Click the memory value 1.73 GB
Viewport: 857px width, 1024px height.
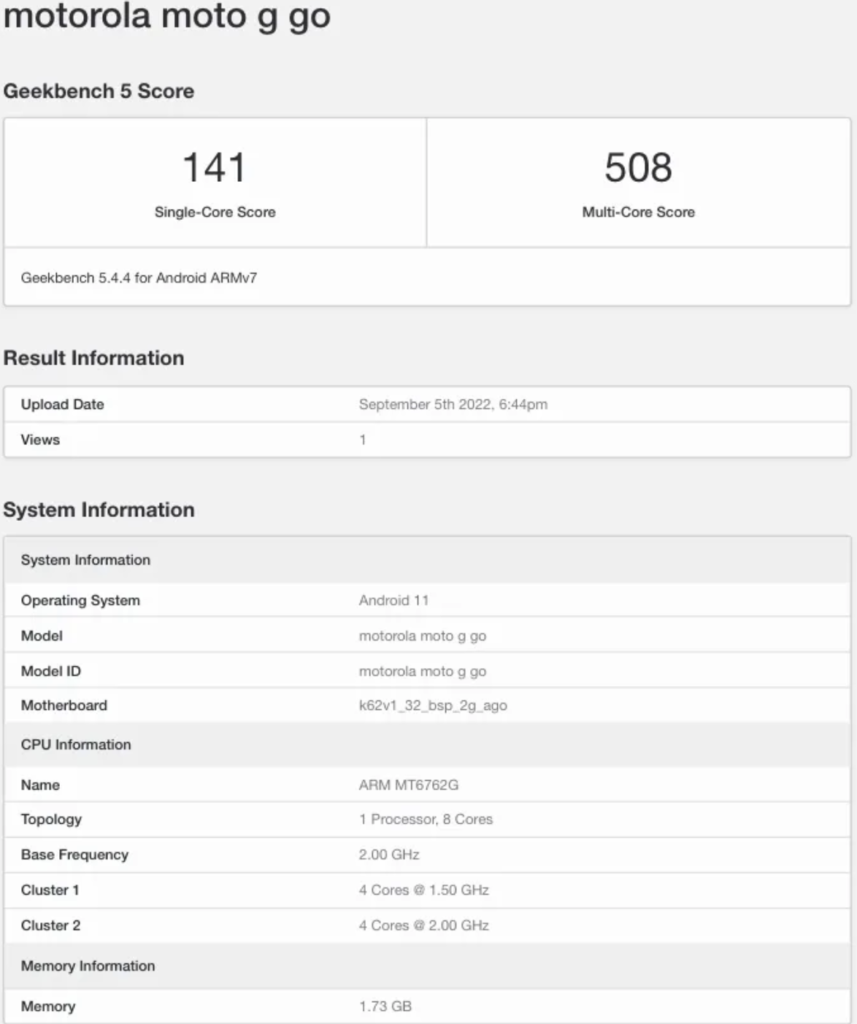385,1006
